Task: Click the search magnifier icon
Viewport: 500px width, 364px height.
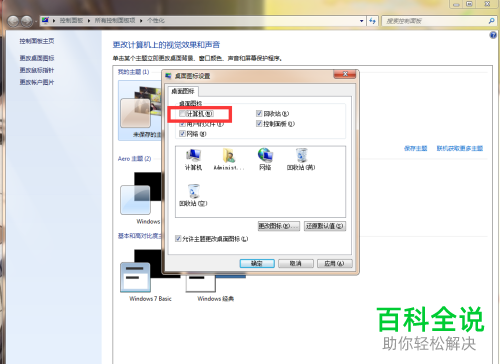Action: [491, 21]
